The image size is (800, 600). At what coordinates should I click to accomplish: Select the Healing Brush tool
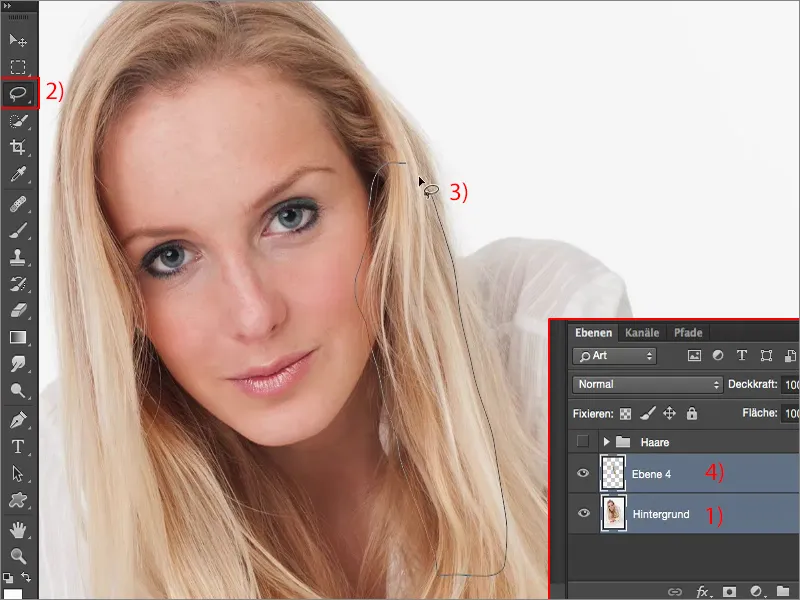[18, 204]
